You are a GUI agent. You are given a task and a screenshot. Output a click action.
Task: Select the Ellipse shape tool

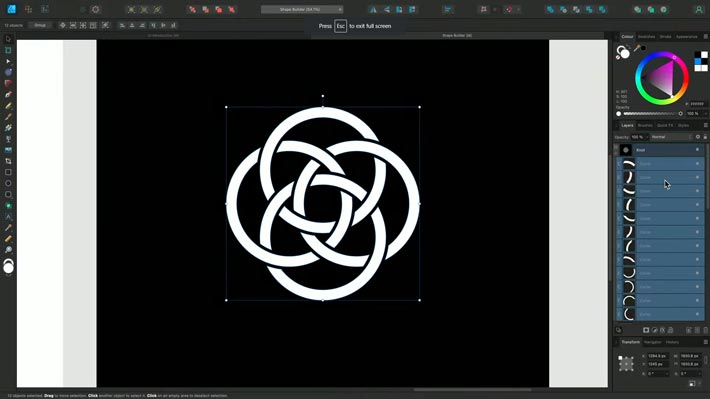(8, 183)
